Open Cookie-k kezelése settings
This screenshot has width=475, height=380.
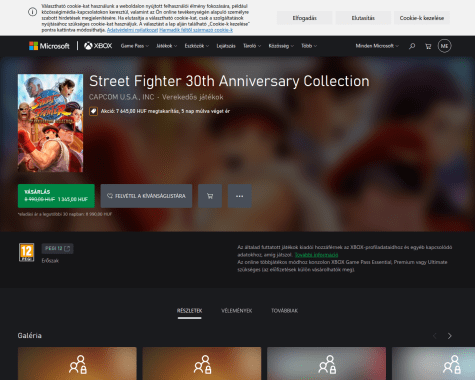coord(422,18)
